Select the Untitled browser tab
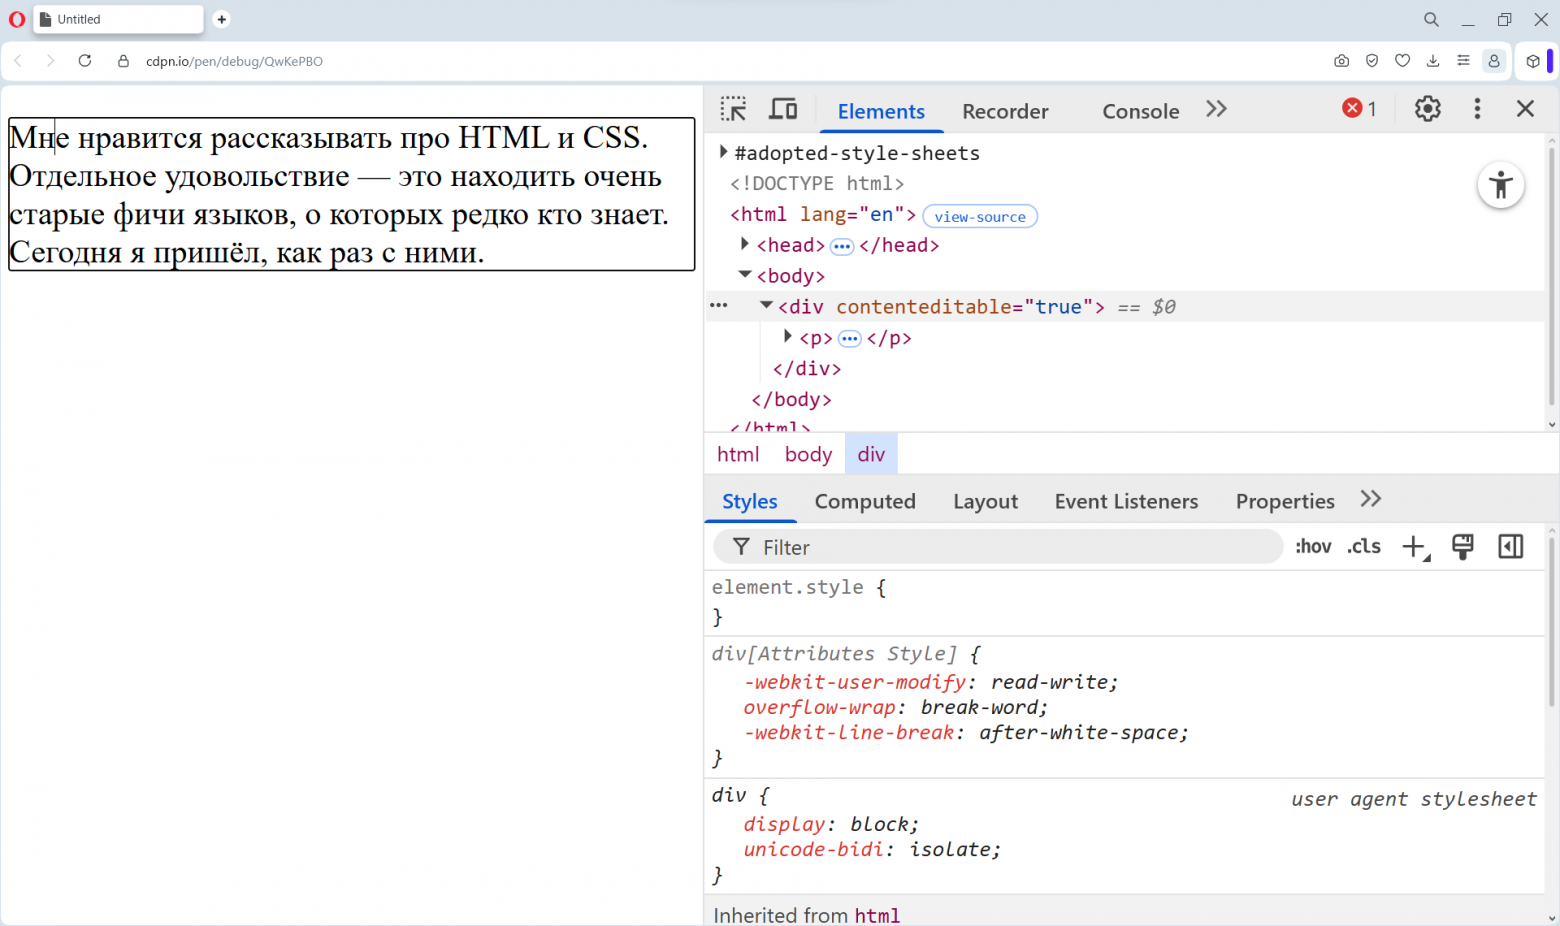Viewport: 1560px width, 926px height. click(118, 19)
